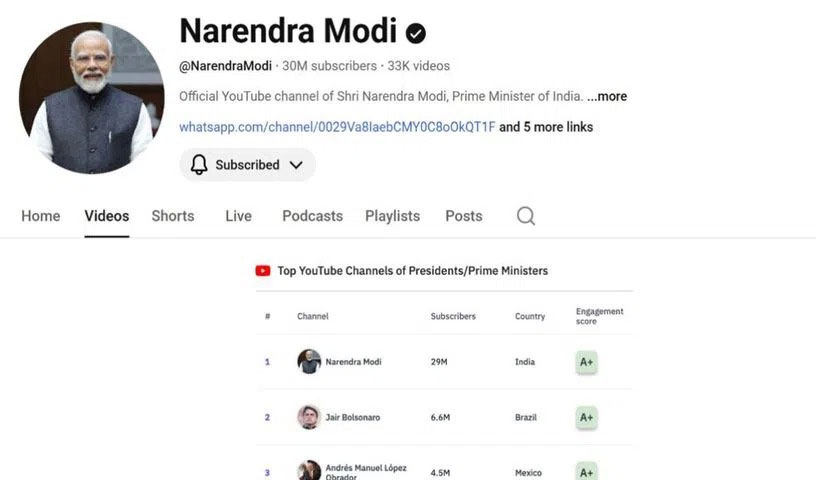
Task: Click the verified checkmark badge beside channel name
Action: (x=416, y=33)
